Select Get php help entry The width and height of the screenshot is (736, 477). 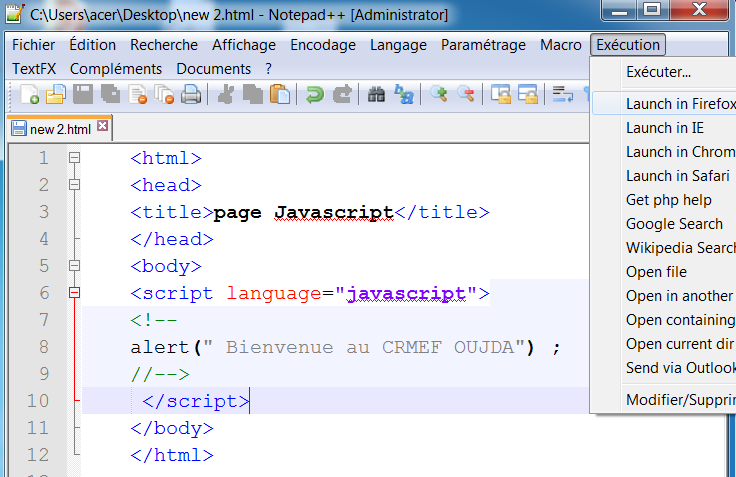663,200
